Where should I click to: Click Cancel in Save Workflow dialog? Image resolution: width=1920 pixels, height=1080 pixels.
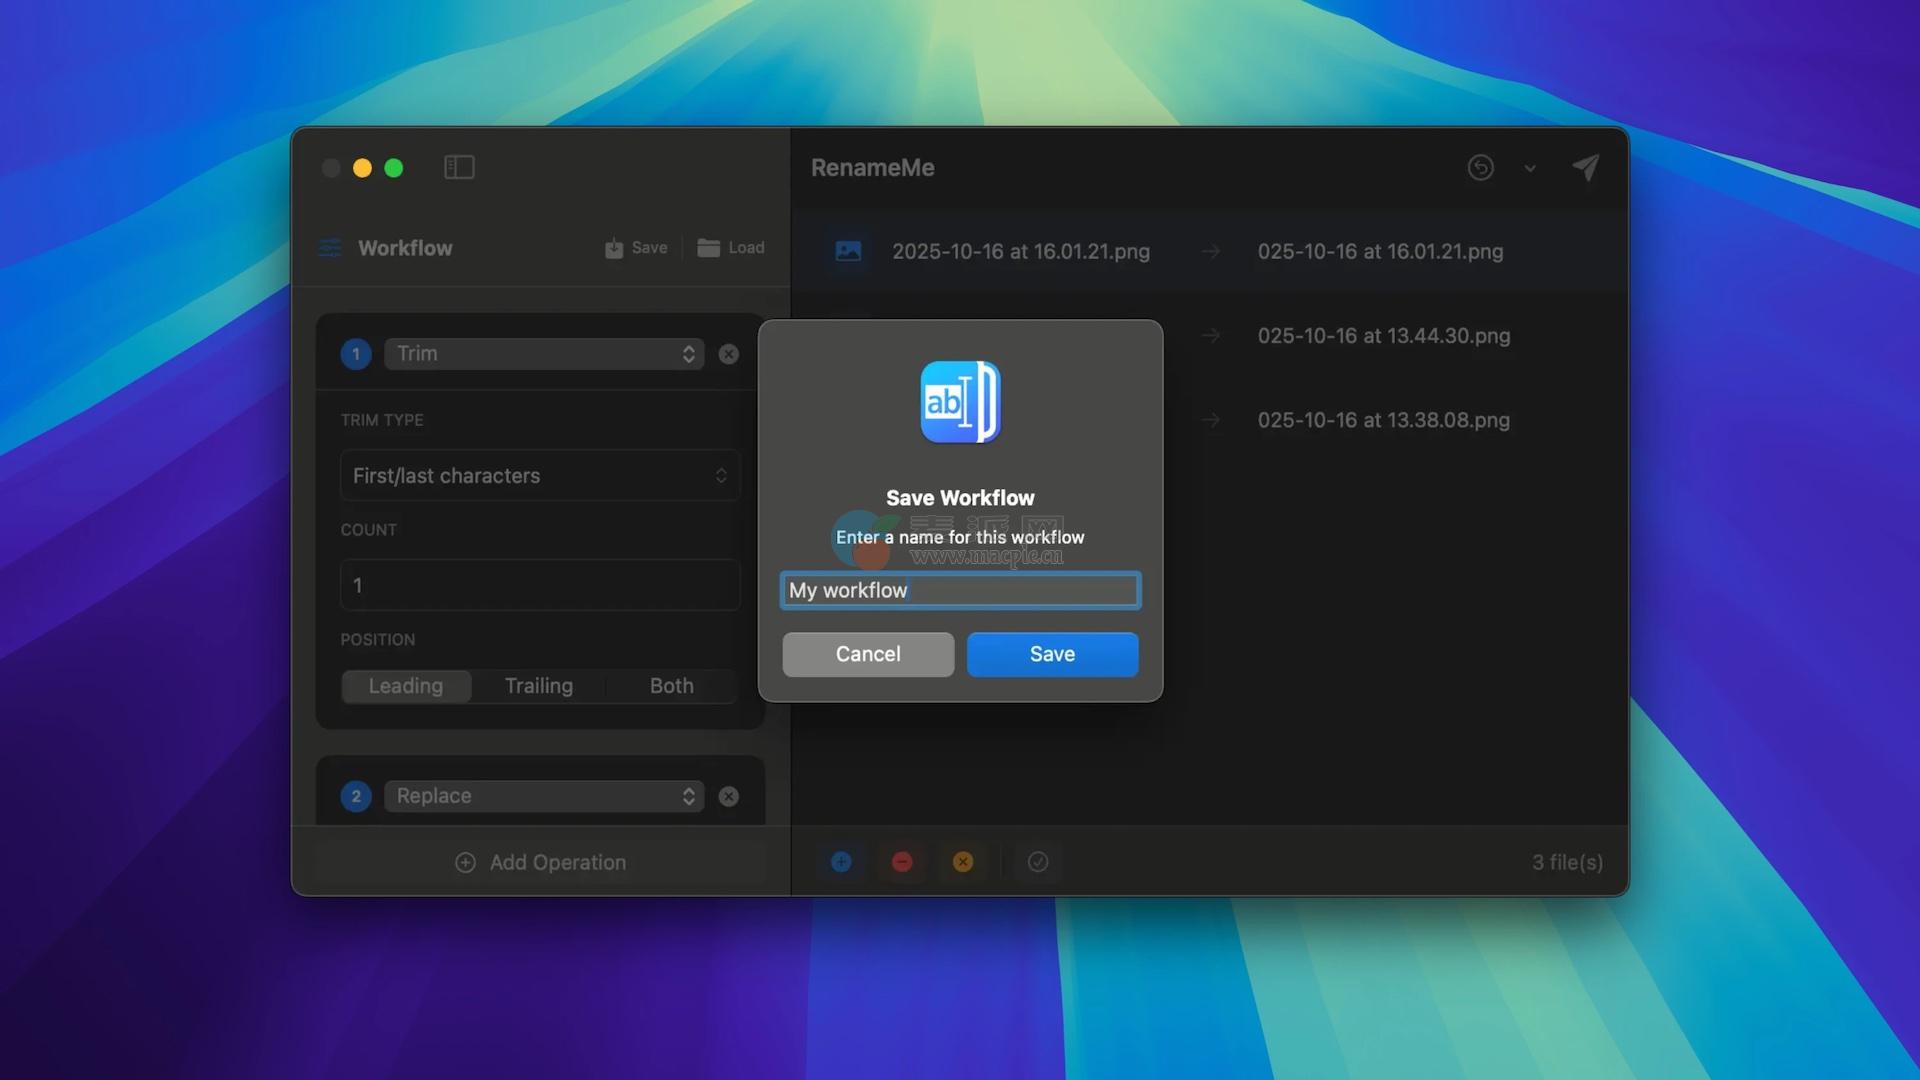(x=868, y=654)
